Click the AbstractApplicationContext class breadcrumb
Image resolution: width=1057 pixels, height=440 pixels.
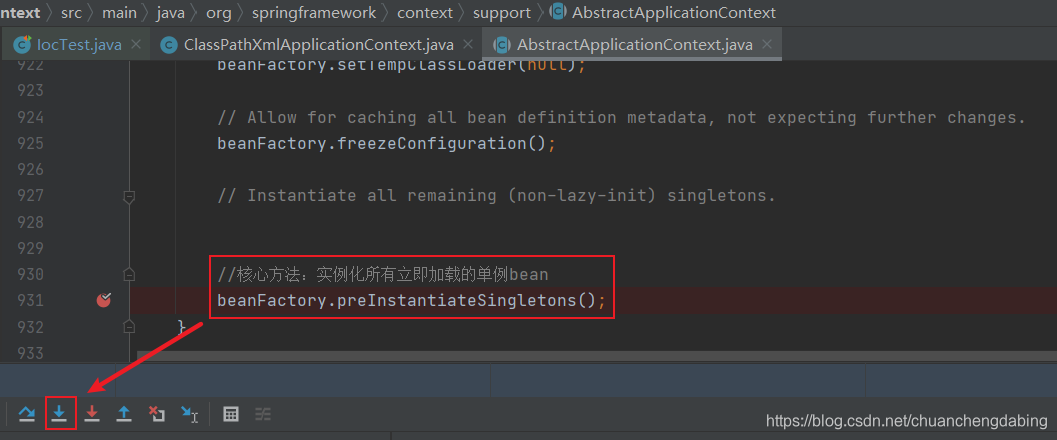pos(663,13)
